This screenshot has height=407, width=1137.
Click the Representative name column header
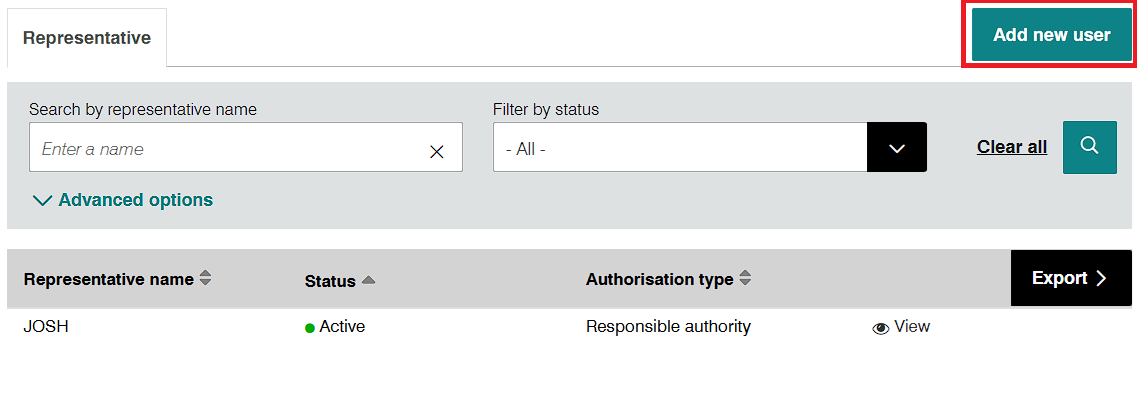tap(108, 279)
